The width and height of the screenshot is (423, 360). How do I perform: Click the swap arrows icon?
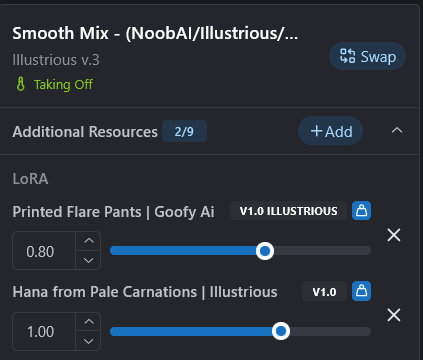pyautogui.click(x=347, y=56)
